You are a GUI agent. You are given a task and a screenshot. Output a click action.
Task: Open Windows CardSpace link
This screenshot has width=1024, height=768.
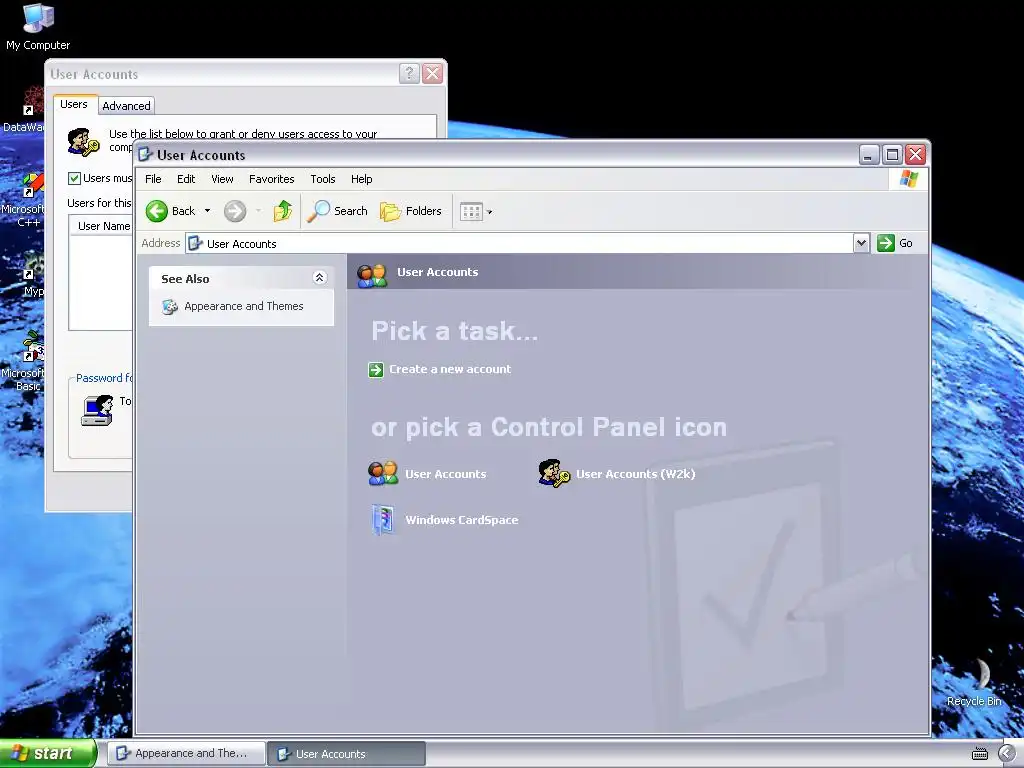462,520
